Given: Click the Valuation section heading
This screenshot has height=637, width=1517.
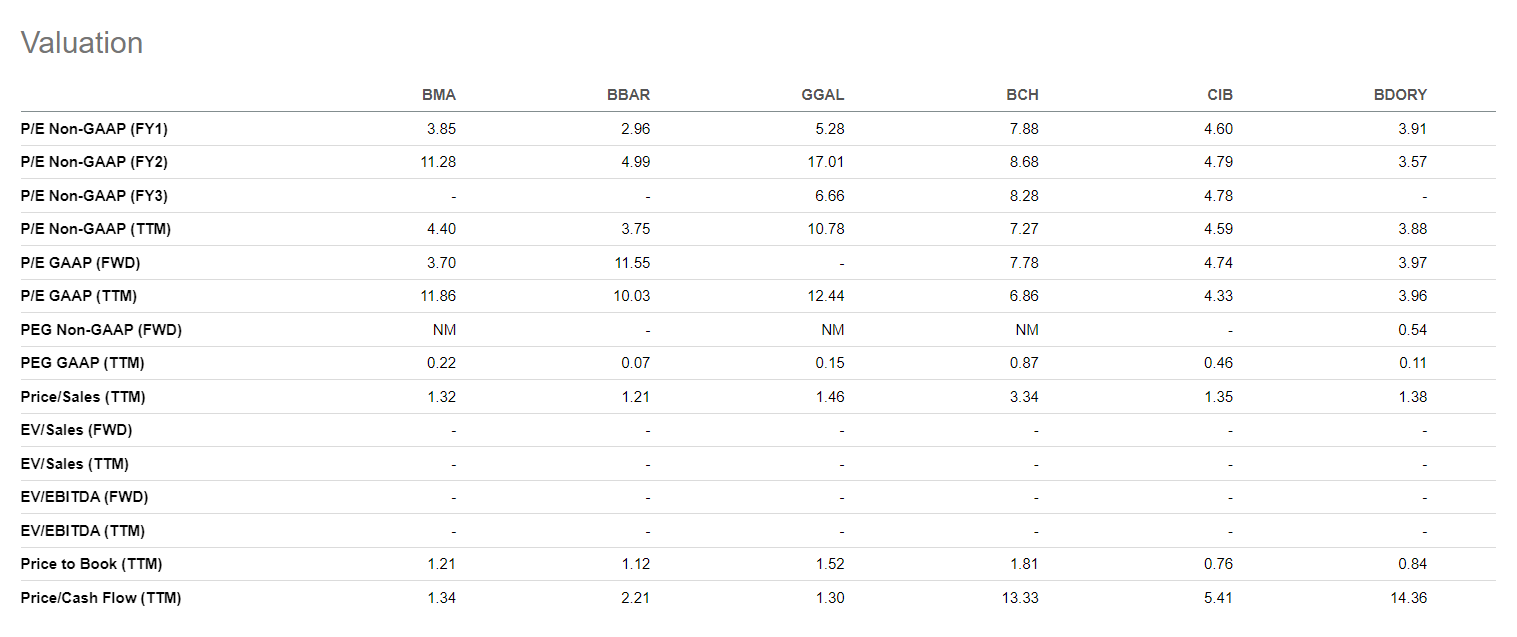Looking at the screenshot, I should pyautogui.click(x=82, y=43).
